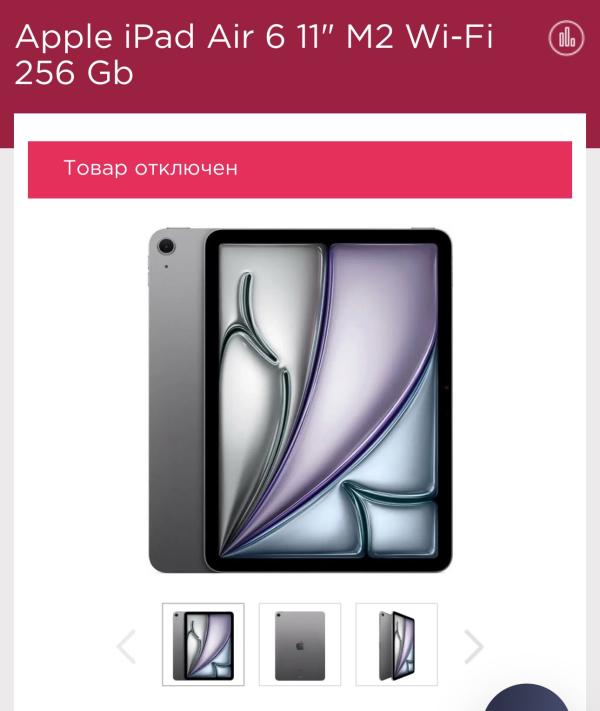Select the thumbnail showing iPad back with Apple logo
Screen dimensions: 600x711
(300, 644)
